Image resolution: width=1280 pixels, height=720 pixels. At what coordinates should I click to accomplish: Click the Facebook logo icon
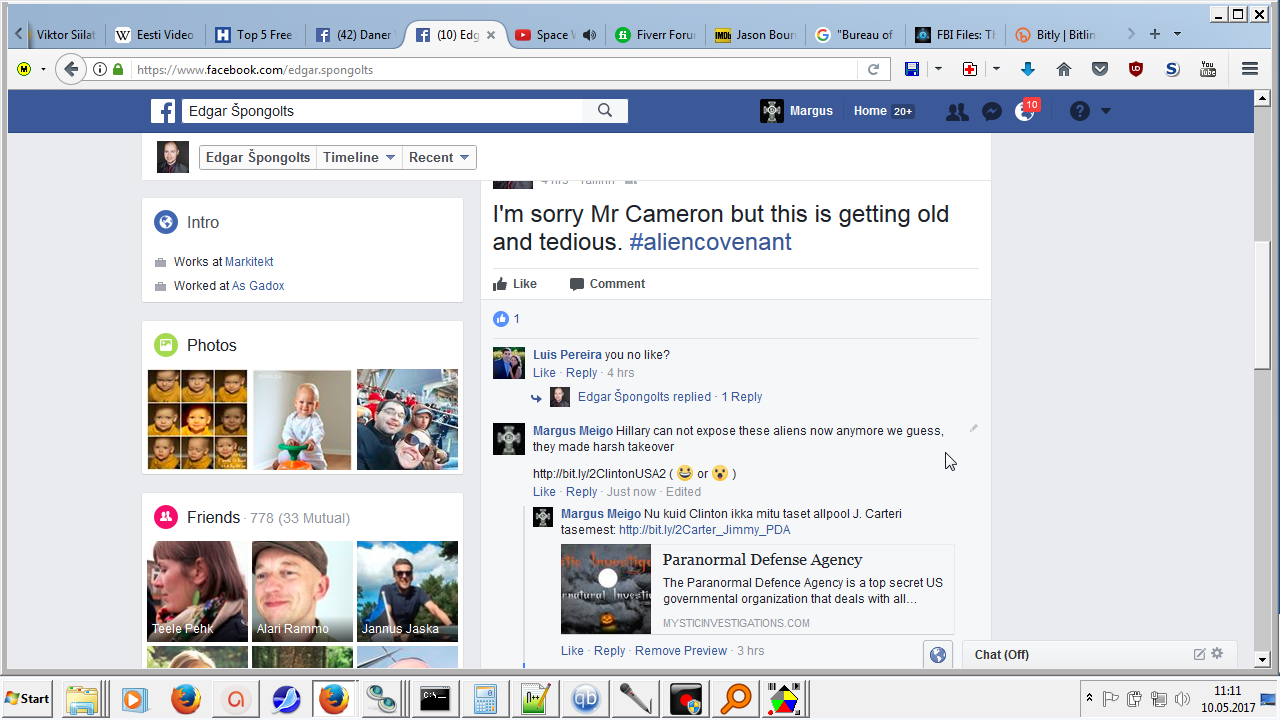pos(163,111)
